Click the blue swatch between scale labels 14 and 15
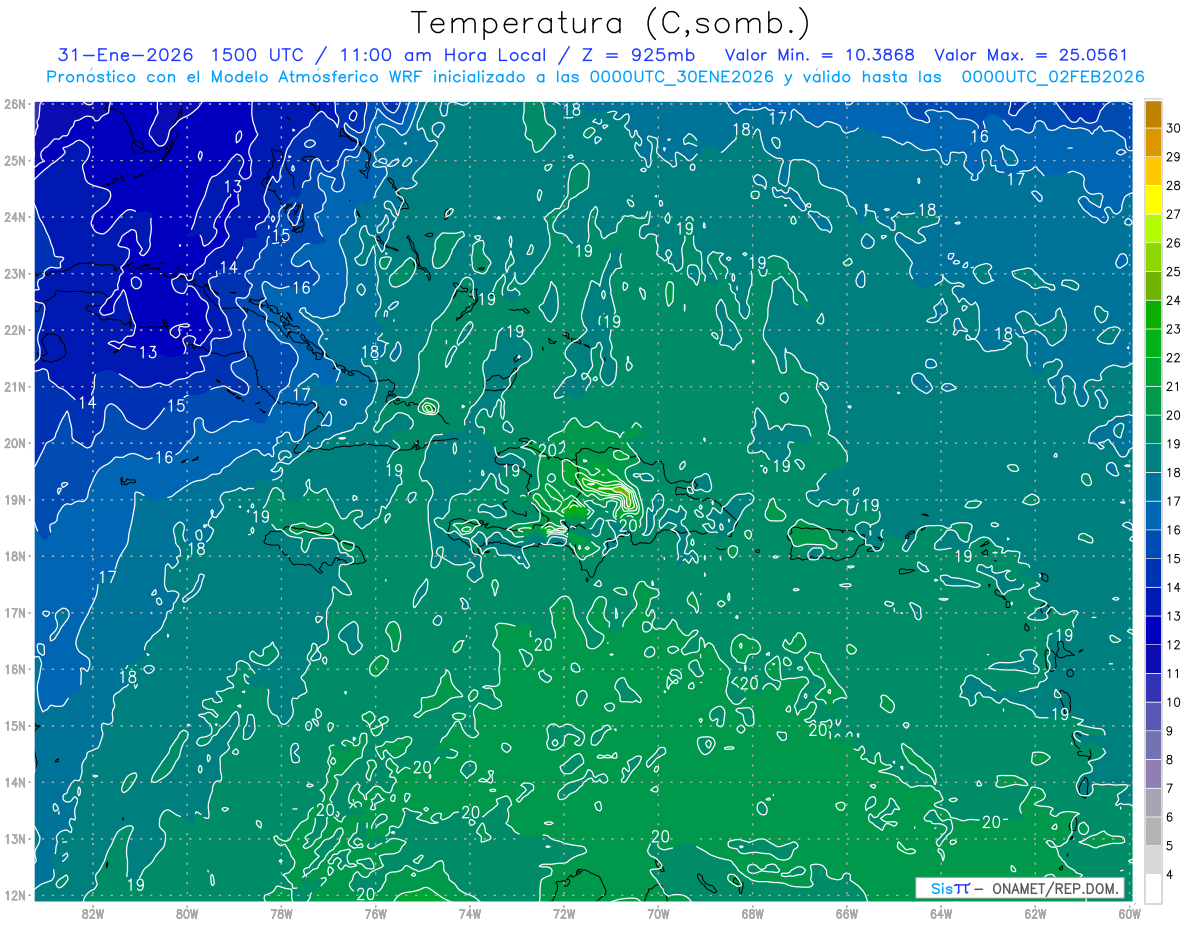 pos(1154,573)
